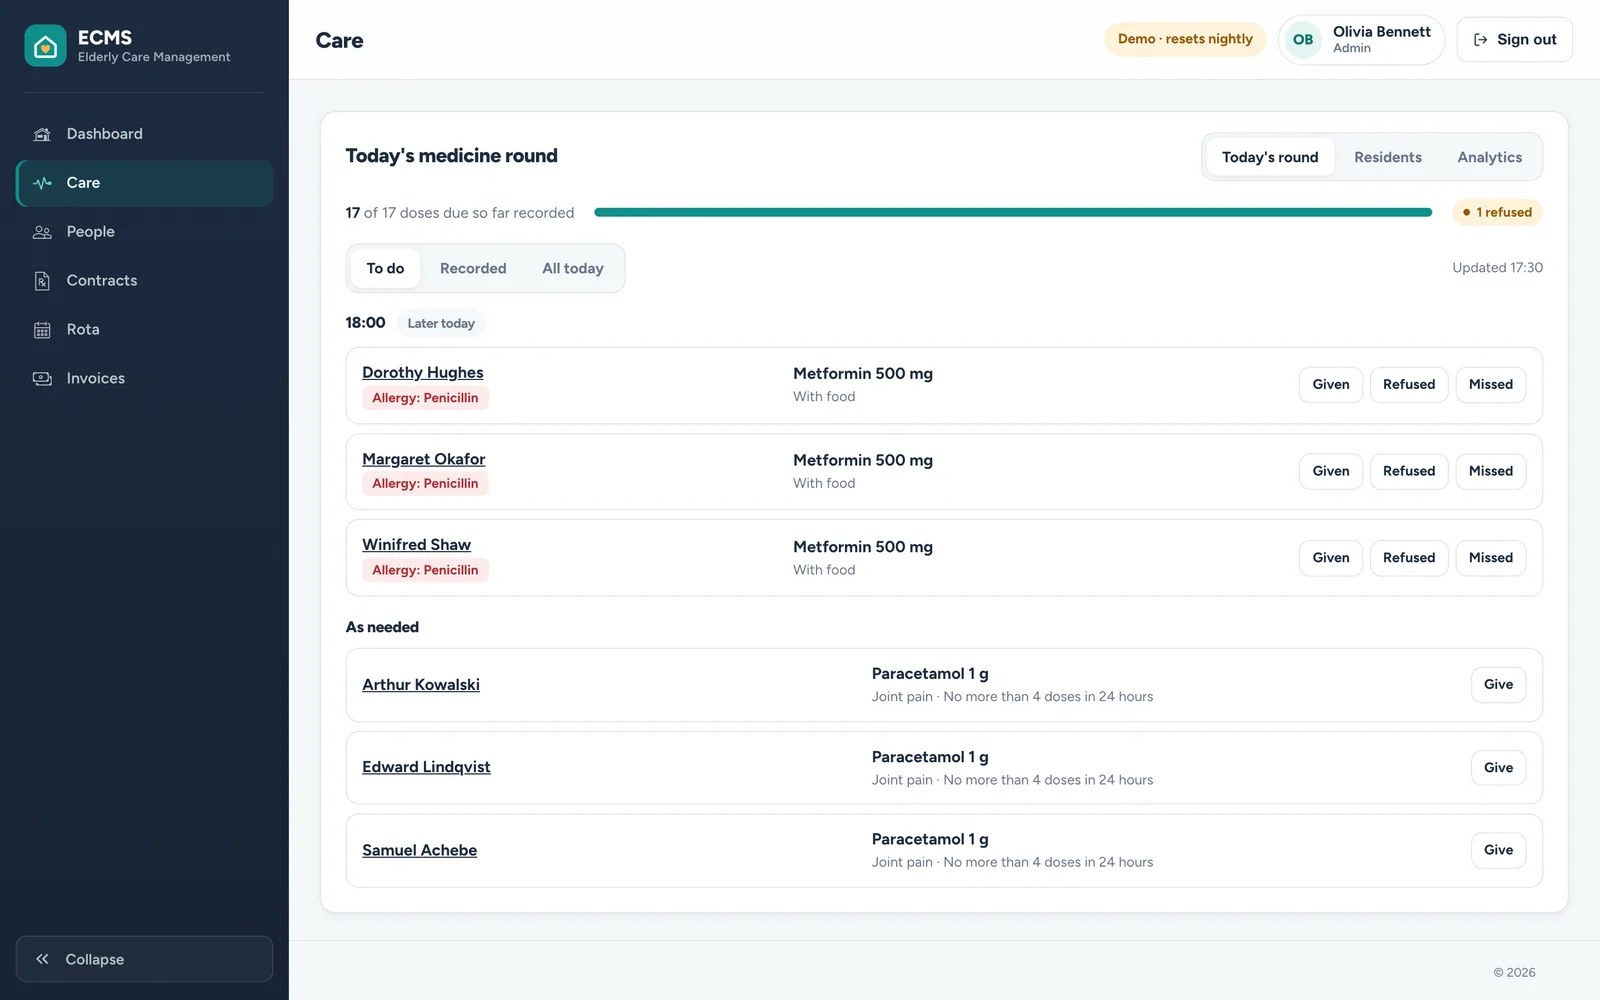
Task: Mark Winifred Shaw's Metformin as Given
Action: 1331,558
